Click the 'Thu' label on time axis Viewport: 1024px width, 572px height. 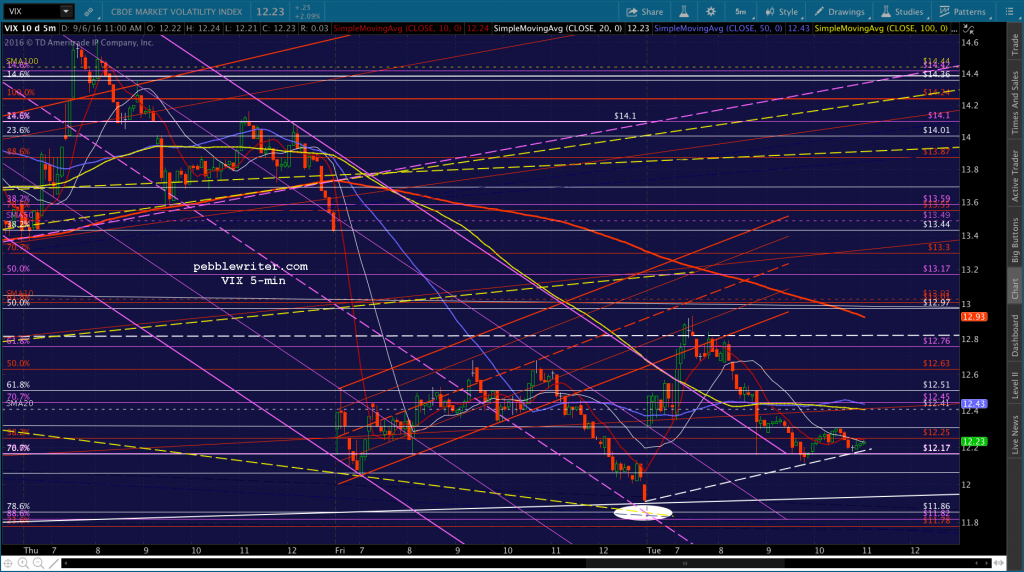click(x=31, y=550)
